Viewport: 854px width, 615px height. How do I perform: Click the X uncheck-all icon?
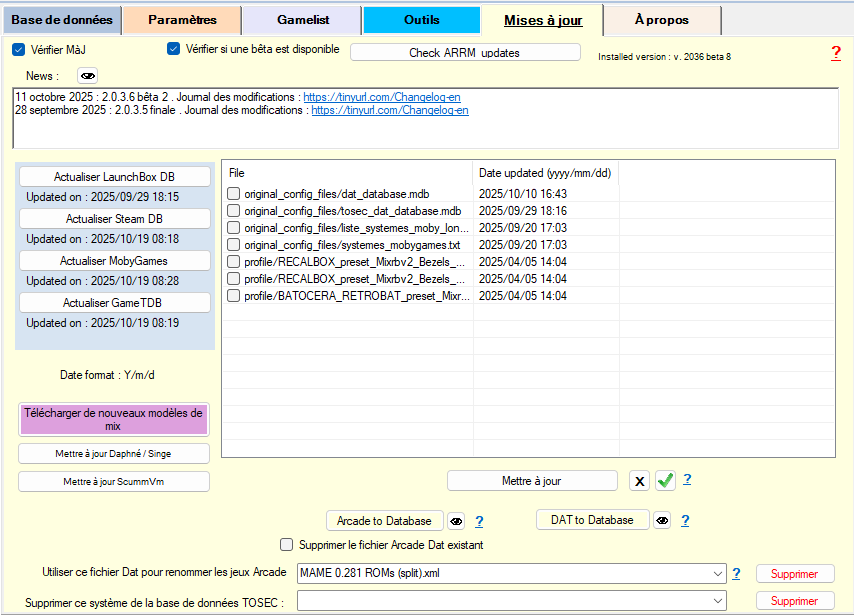point(640,481)
